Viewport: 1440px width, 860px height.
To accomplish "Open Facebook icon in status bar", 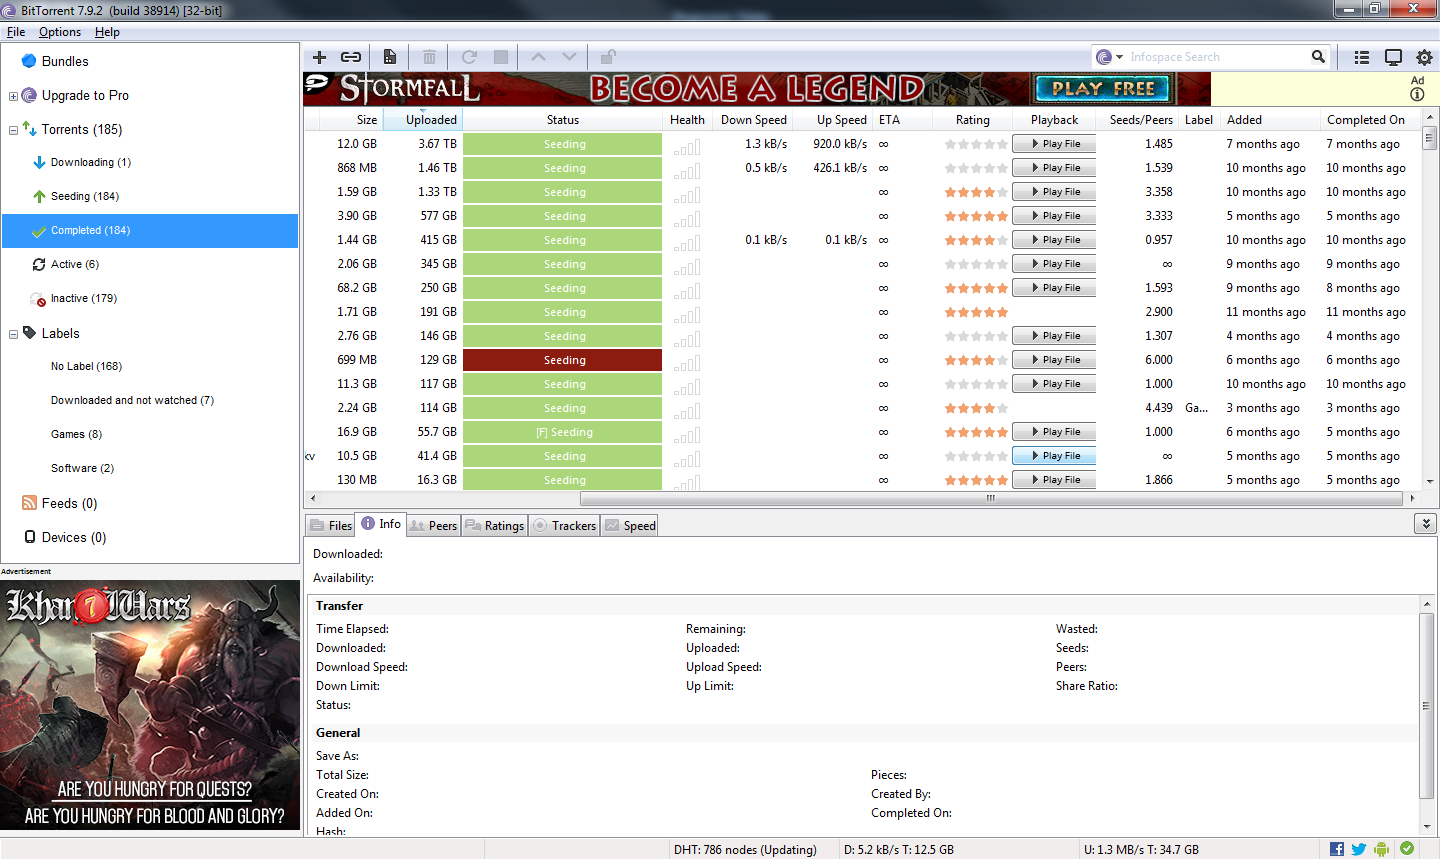I will coord(1337,849).
